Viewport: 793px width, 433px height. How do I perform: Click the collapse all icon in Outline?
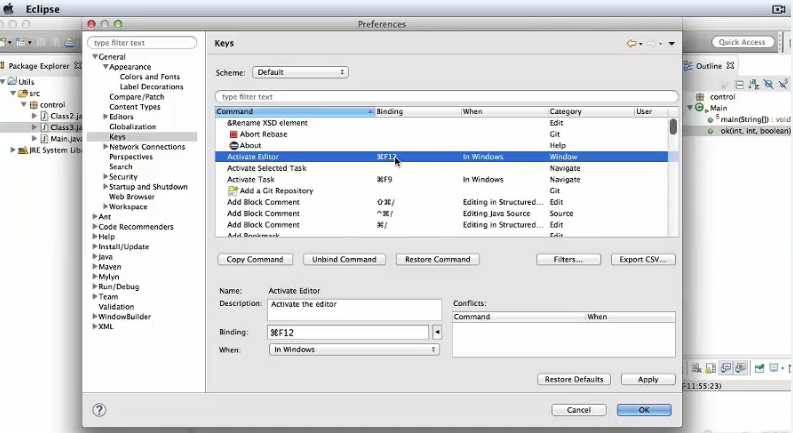(x=739, y=84)
